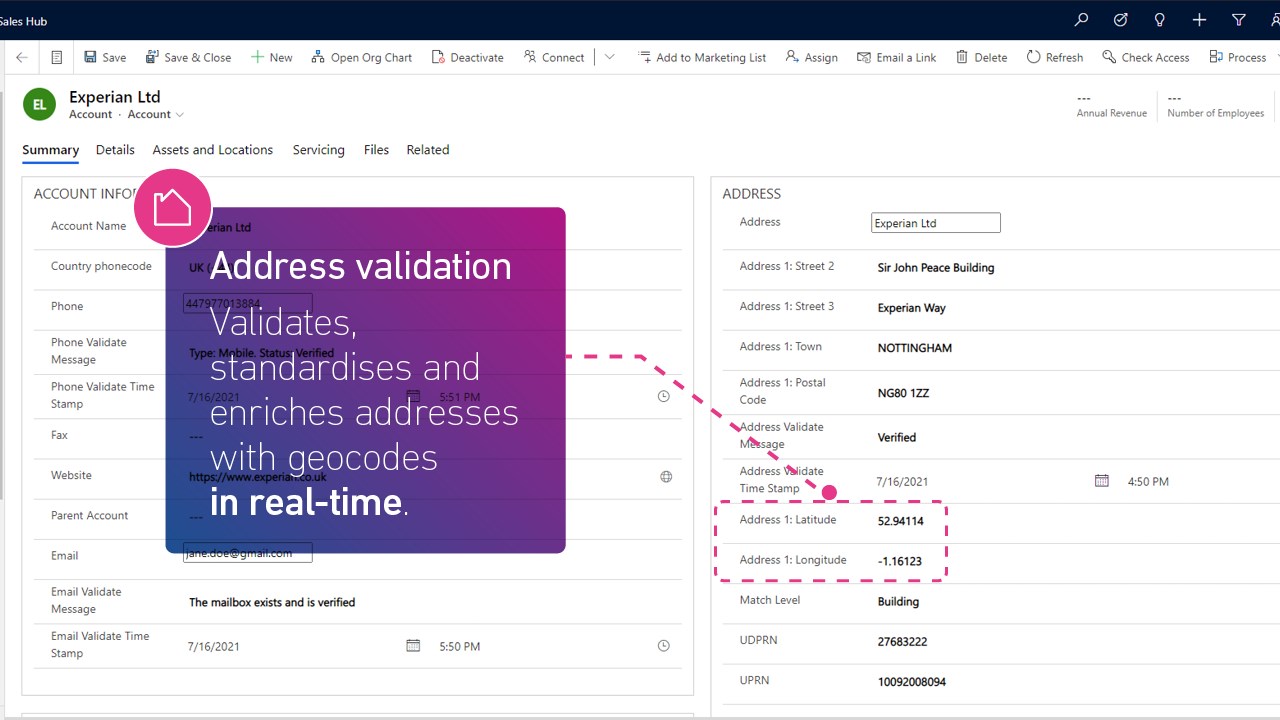Image resolution: width=1280 pixels, height=720 pixels.
Task: Select Street 3 value Experian Way
Action: point(911,308)
